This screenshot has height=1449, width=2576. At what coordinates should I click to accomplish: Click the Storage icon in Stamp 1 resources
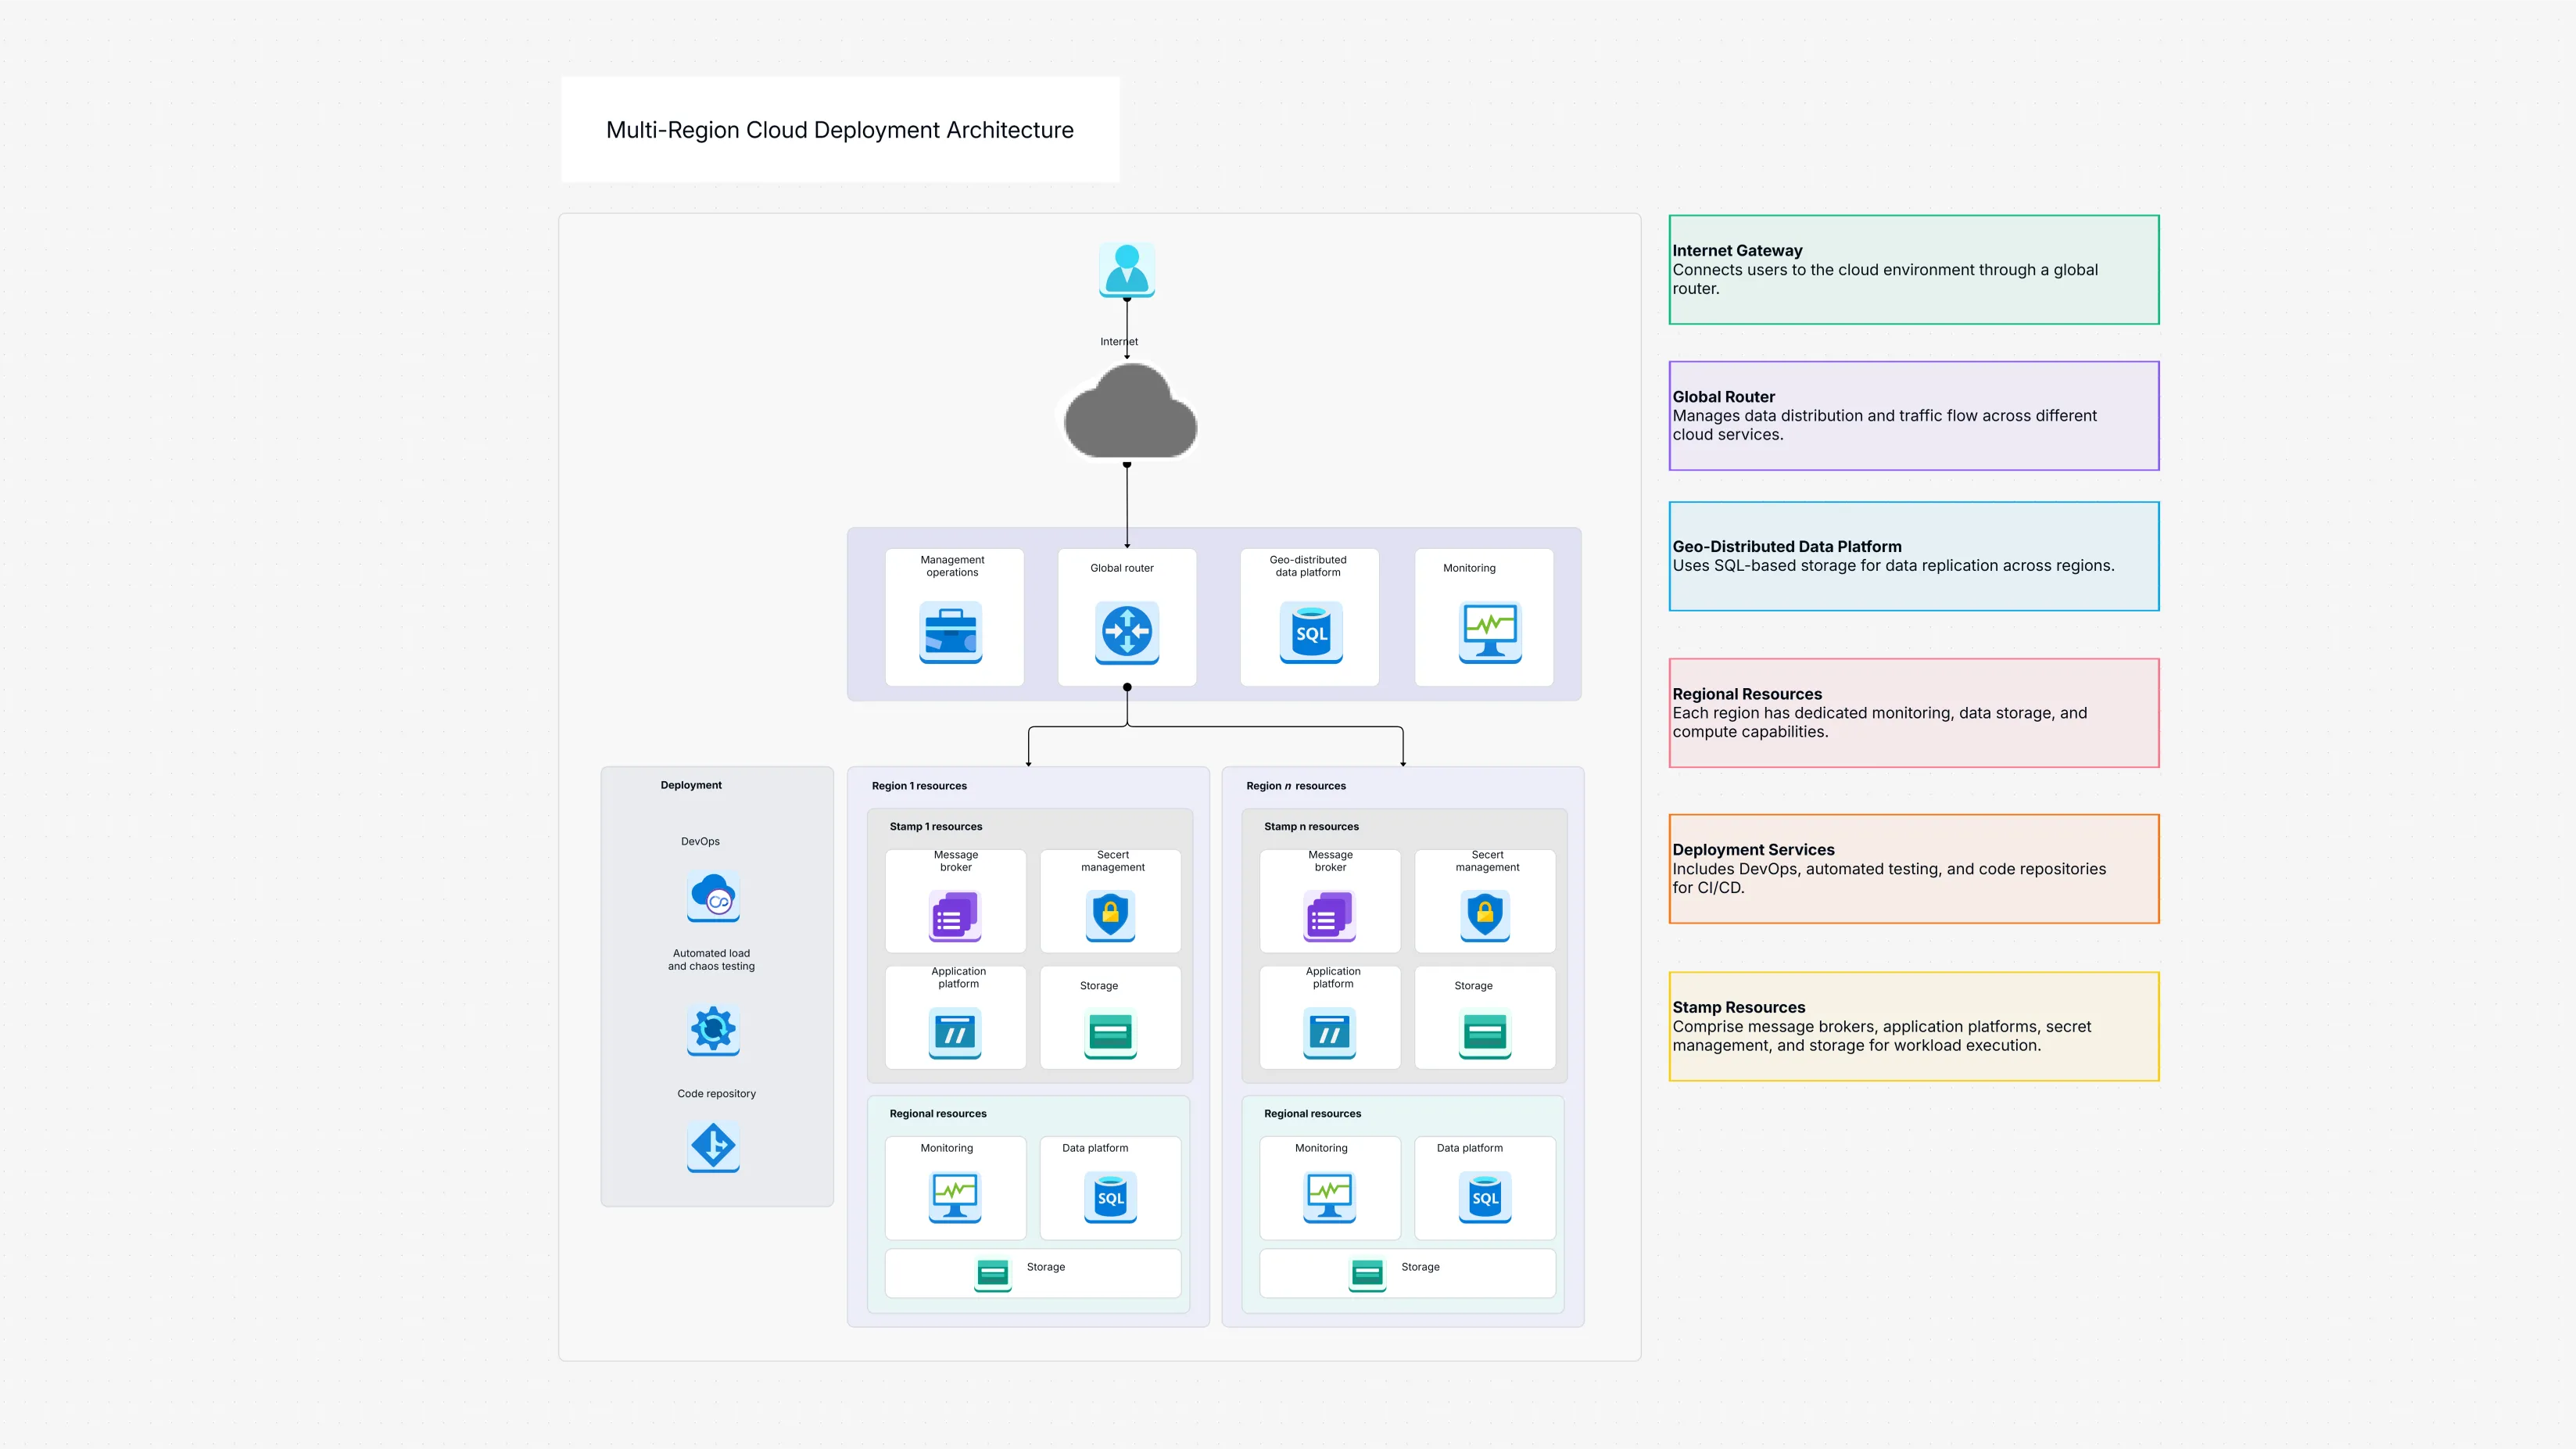(x=1110, y=1032)
